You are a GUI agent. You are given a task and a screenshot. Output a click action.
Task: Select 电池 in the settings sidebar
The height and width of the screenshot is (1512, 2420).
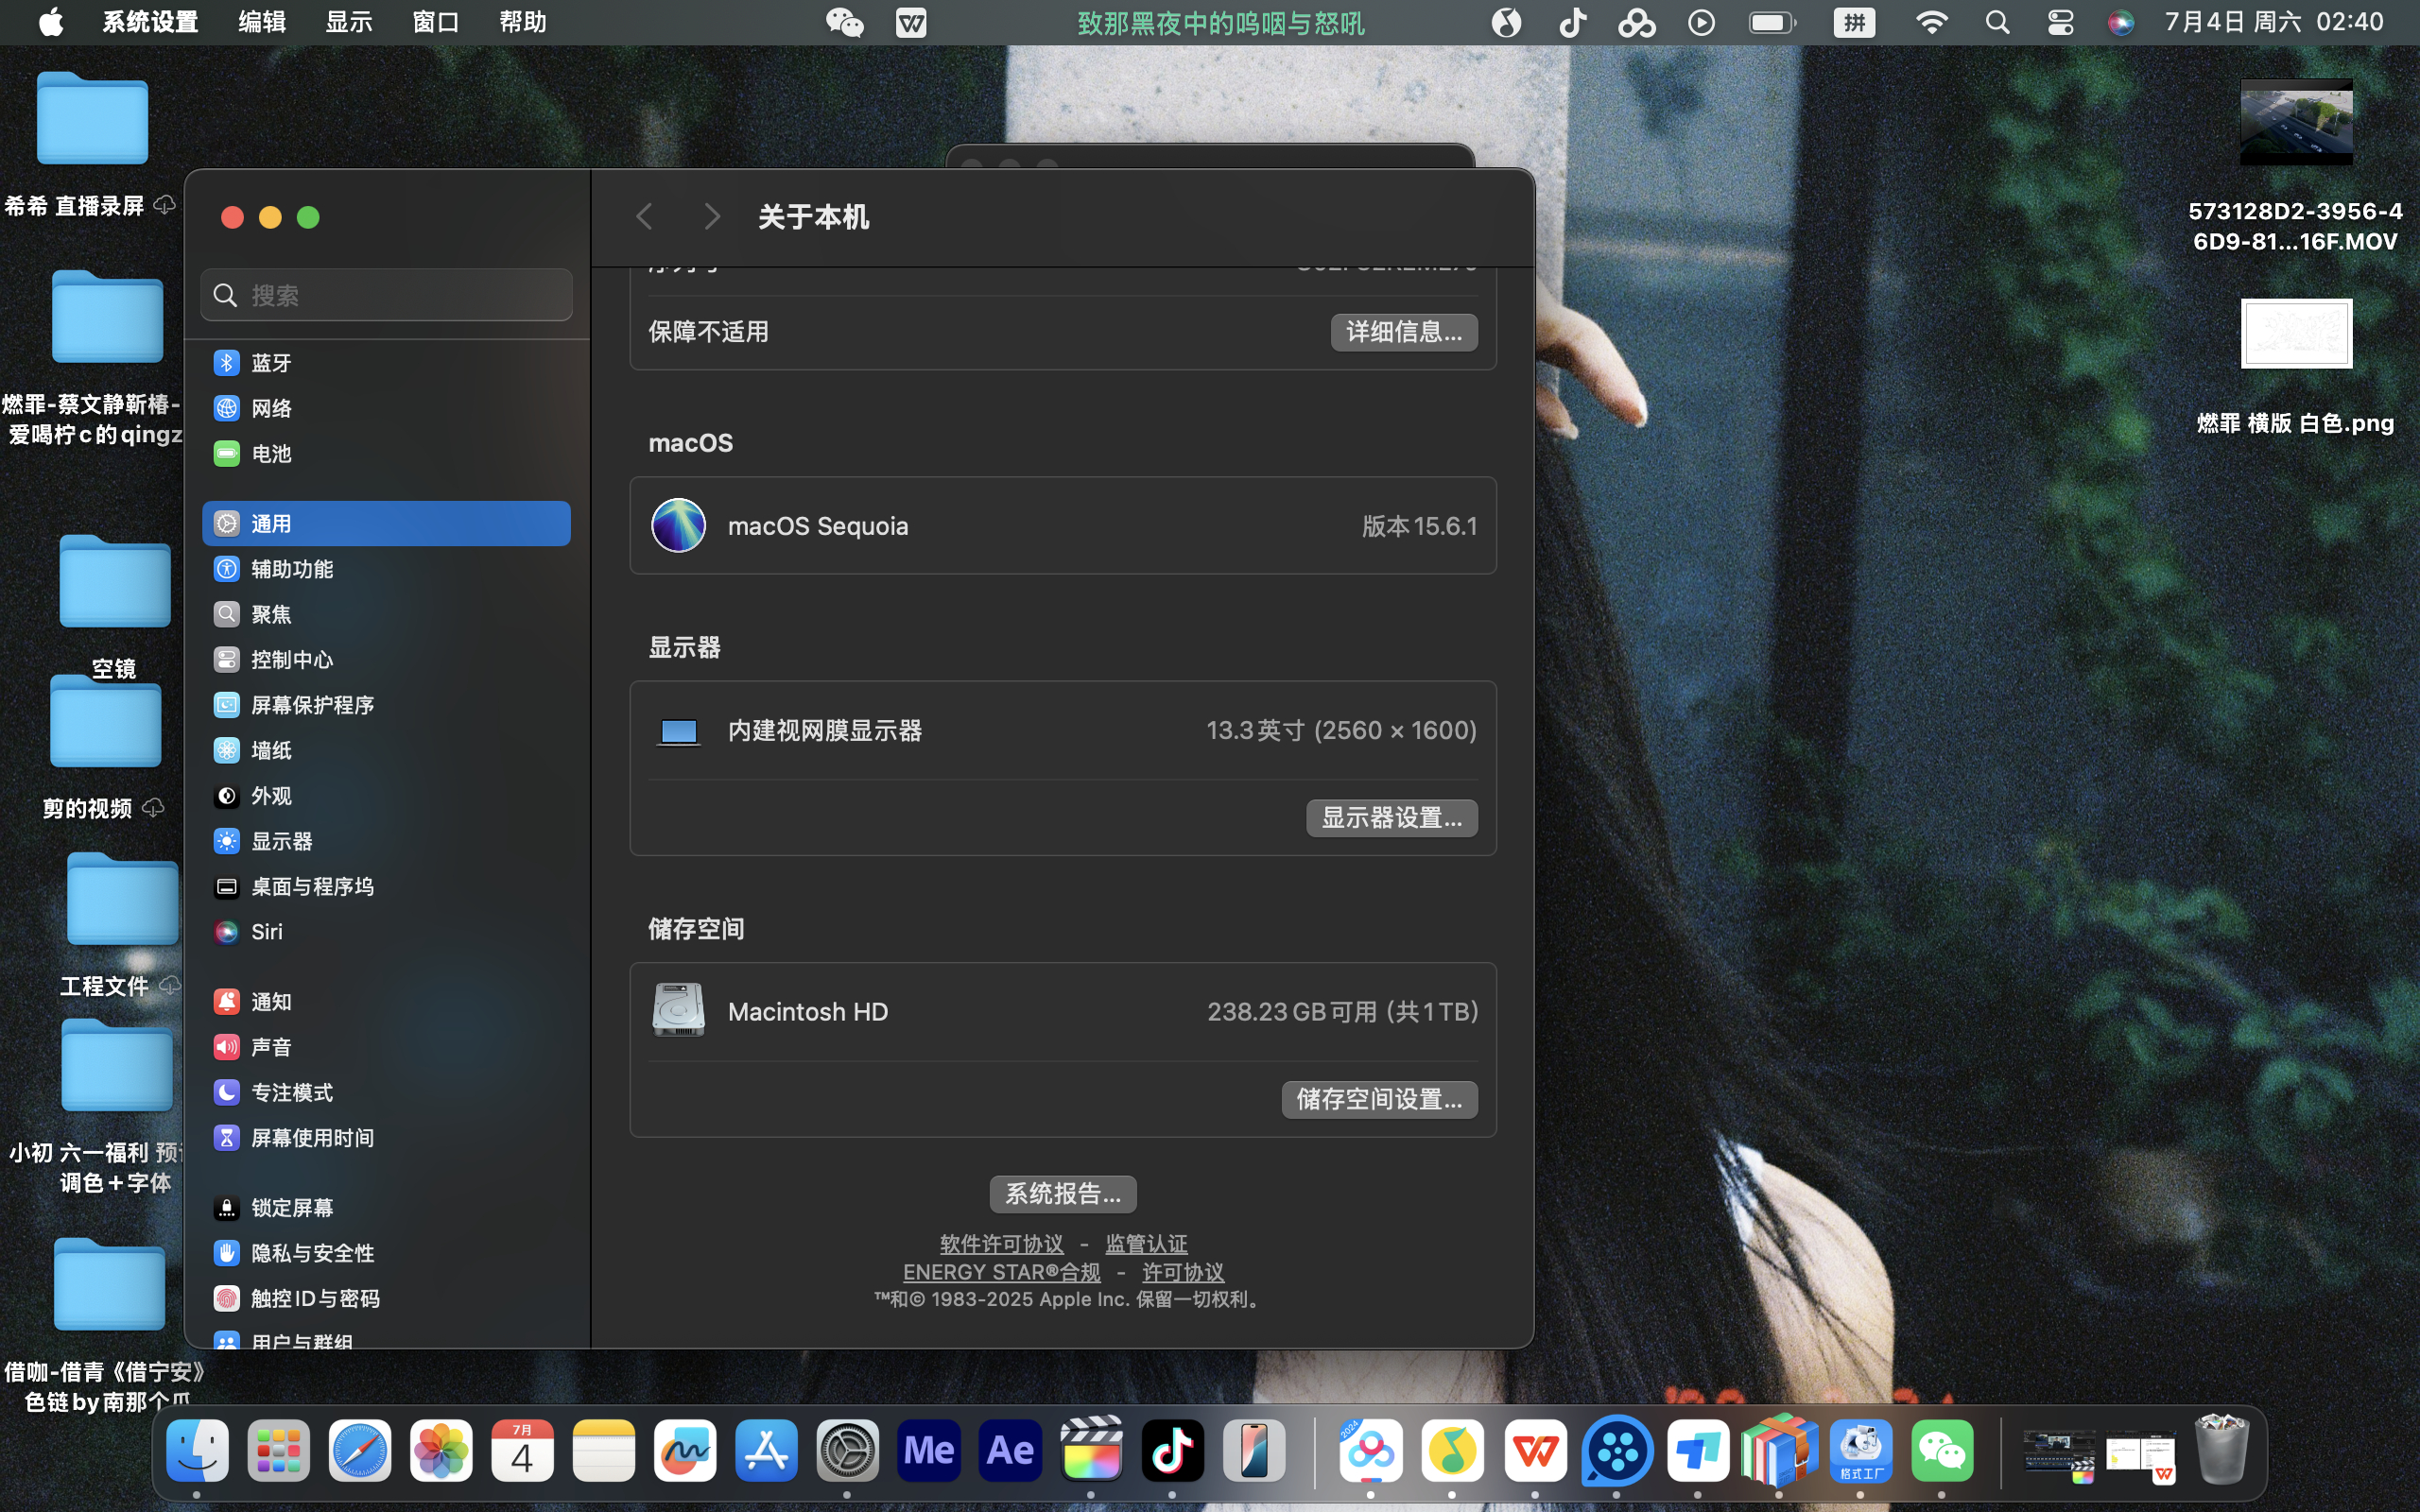(386, 454)
